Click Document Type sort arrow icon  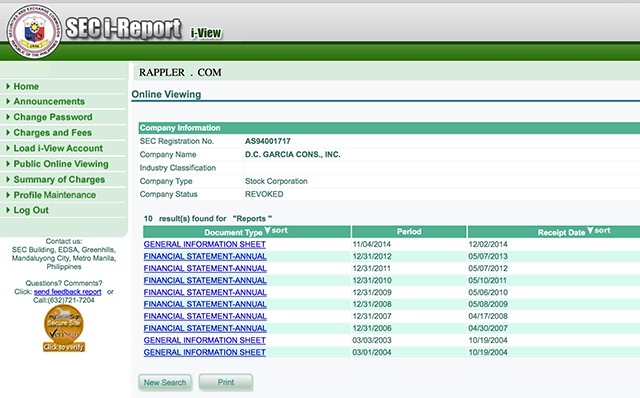[267, 231]
